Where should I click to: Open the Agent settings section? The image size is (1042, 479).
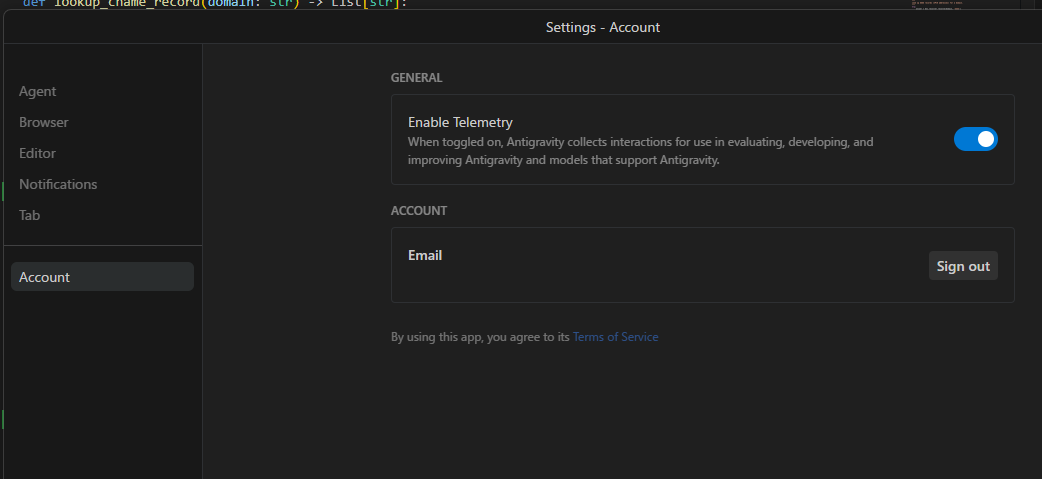[38, 91]
